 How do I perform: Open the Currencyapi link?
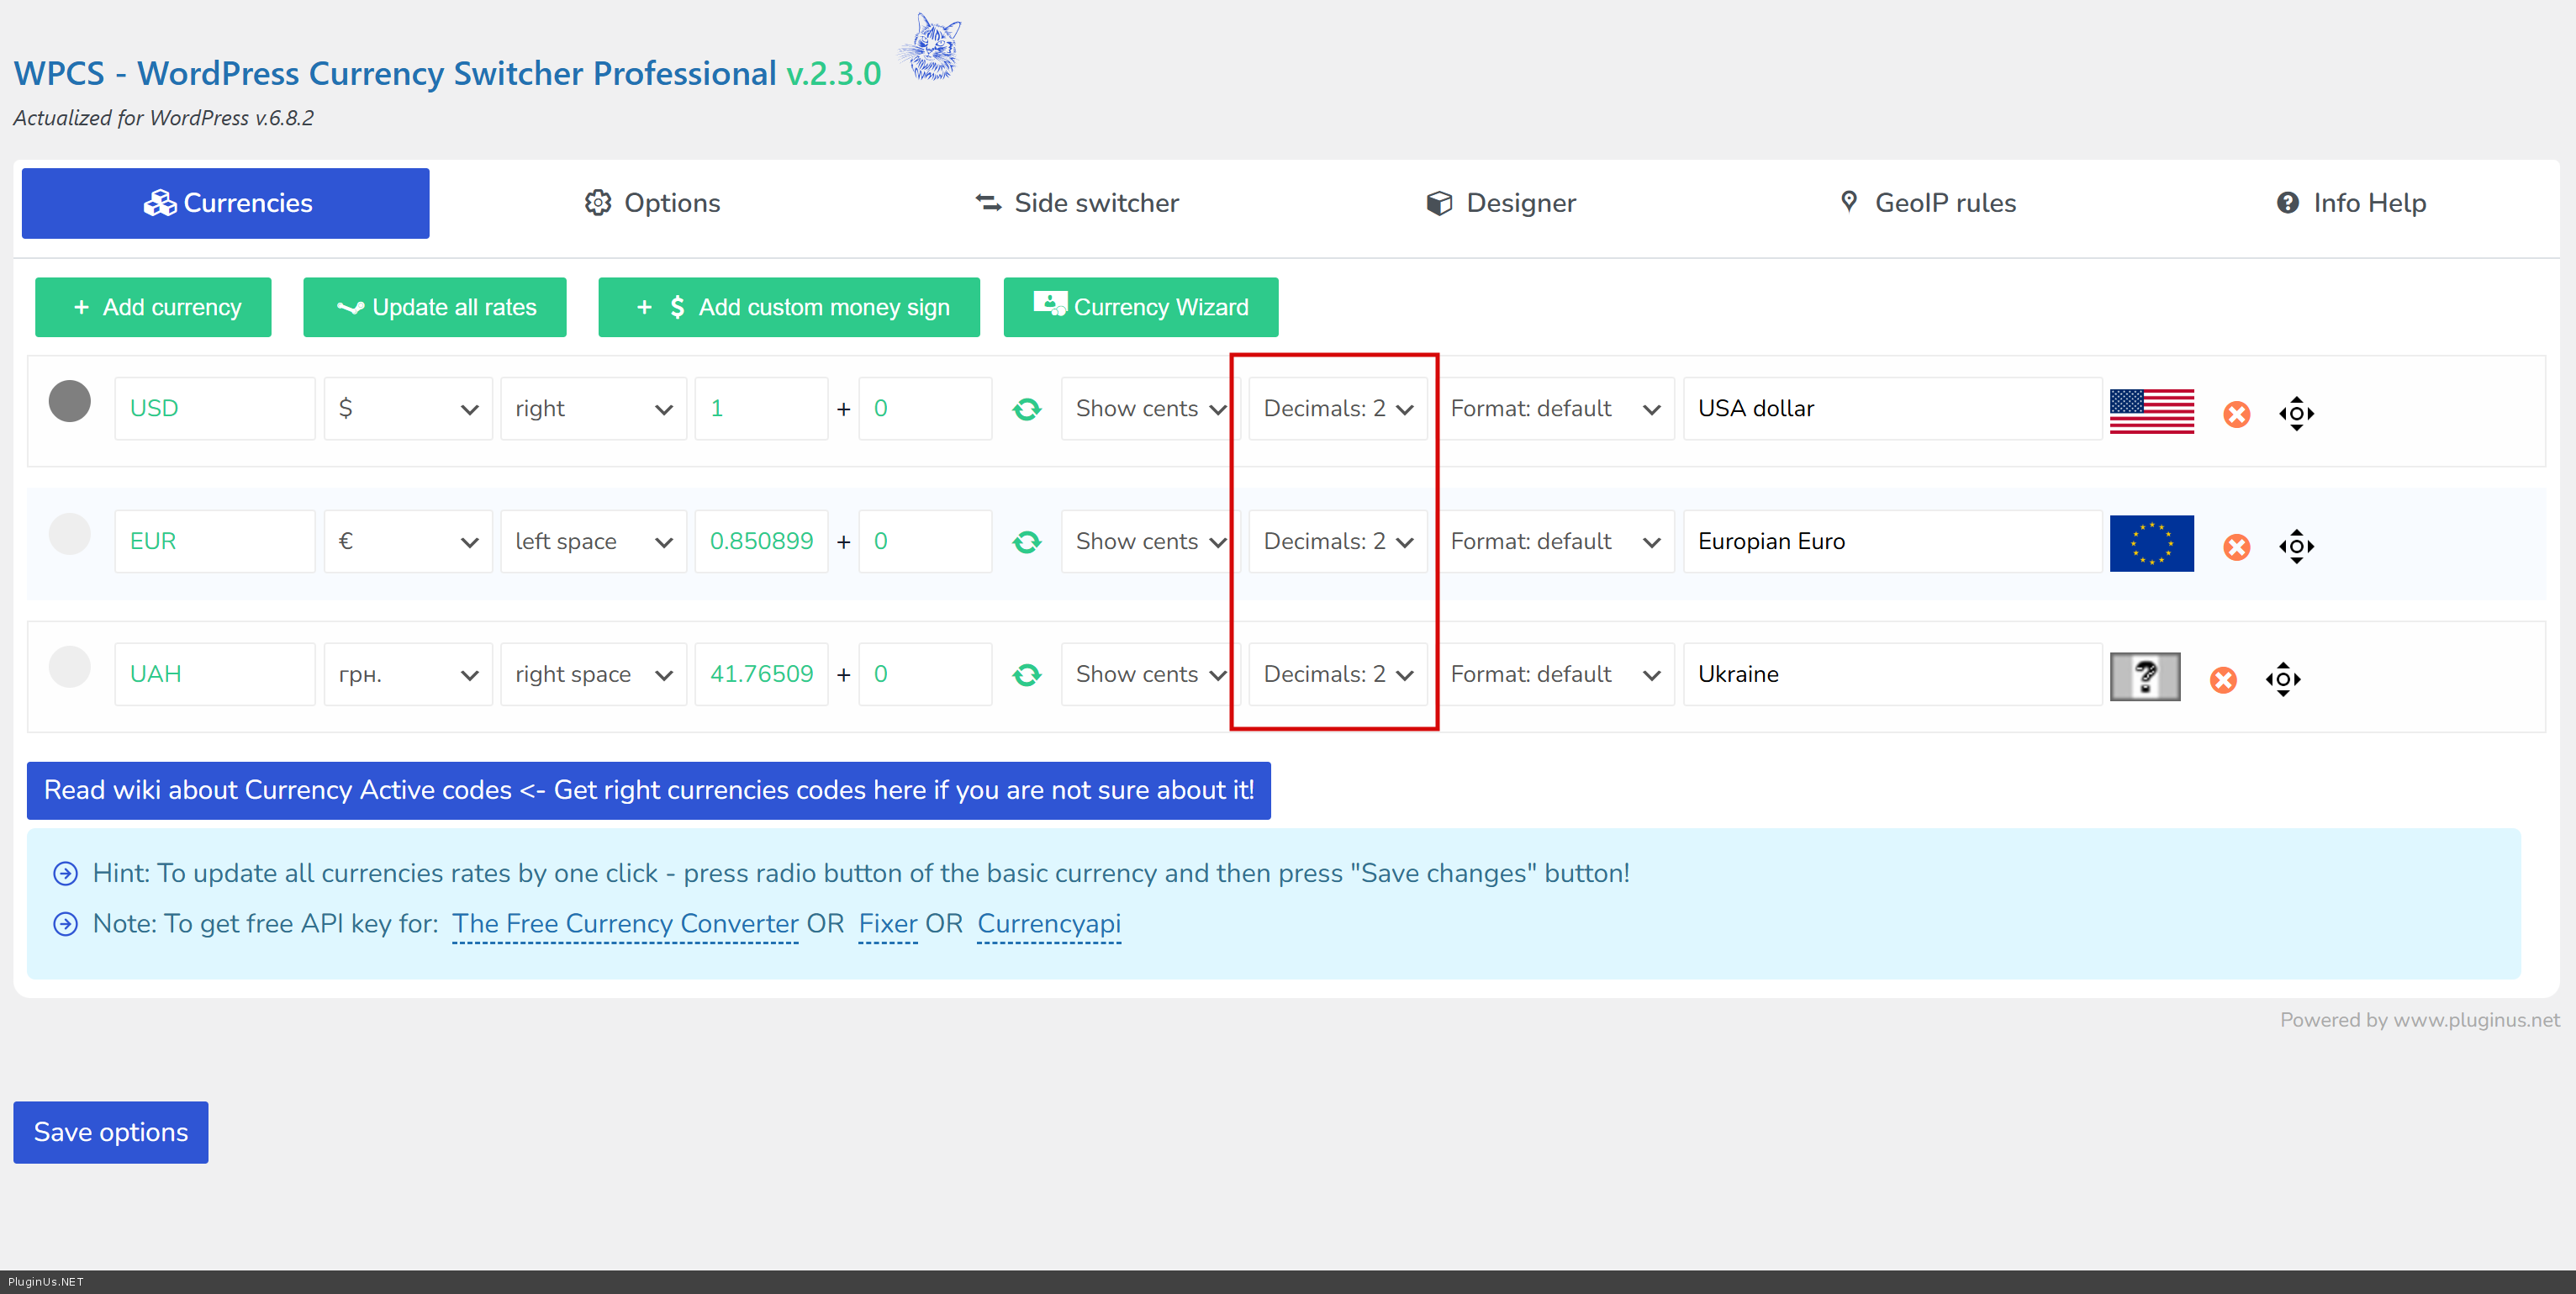click(x=1048, y=923)
